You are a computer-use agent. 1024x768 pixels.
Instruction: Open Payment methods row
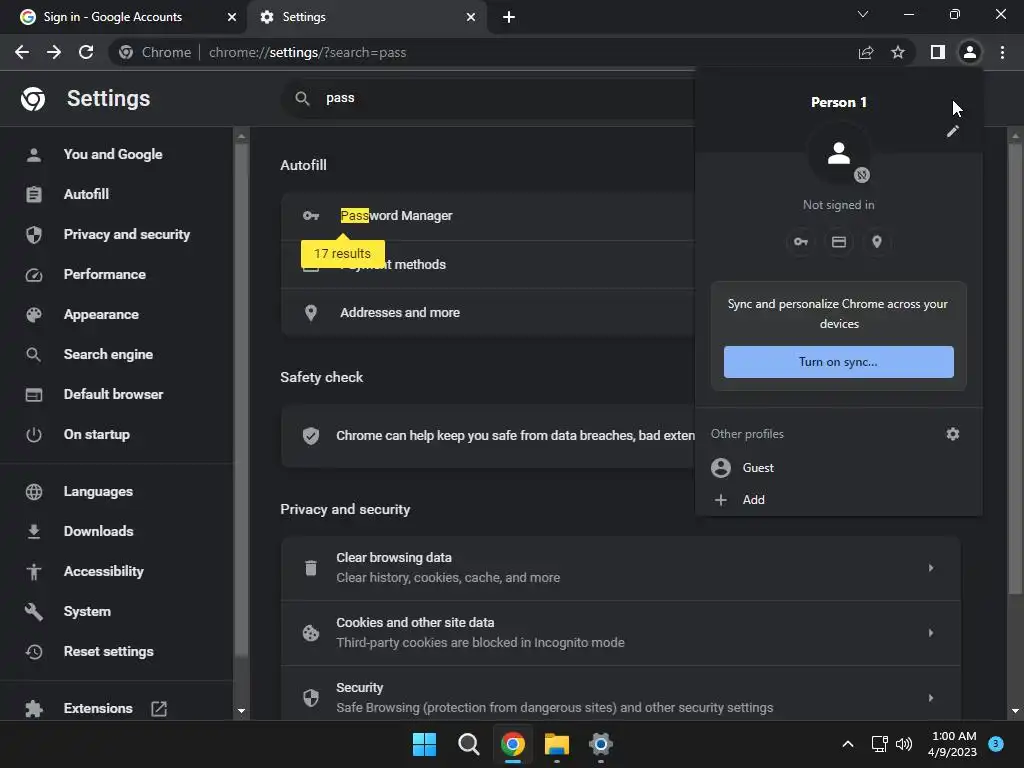[488, 264]
